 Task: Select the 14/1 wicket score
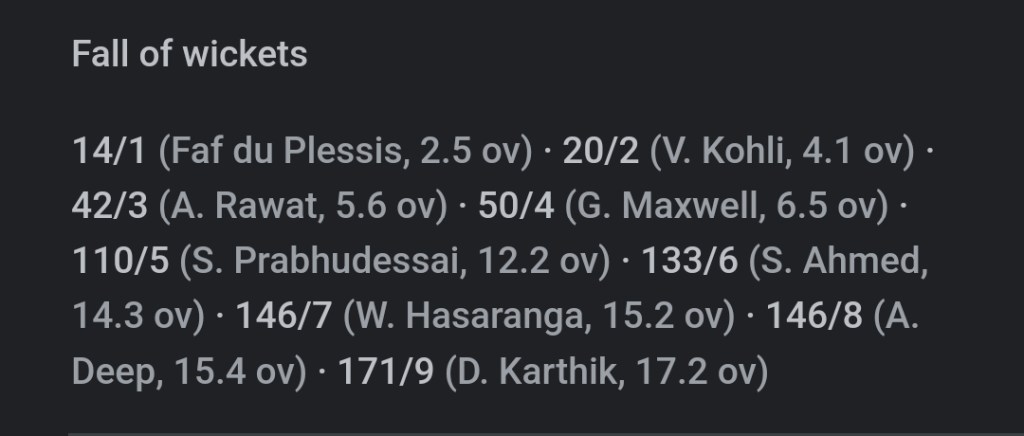[110, 151]
